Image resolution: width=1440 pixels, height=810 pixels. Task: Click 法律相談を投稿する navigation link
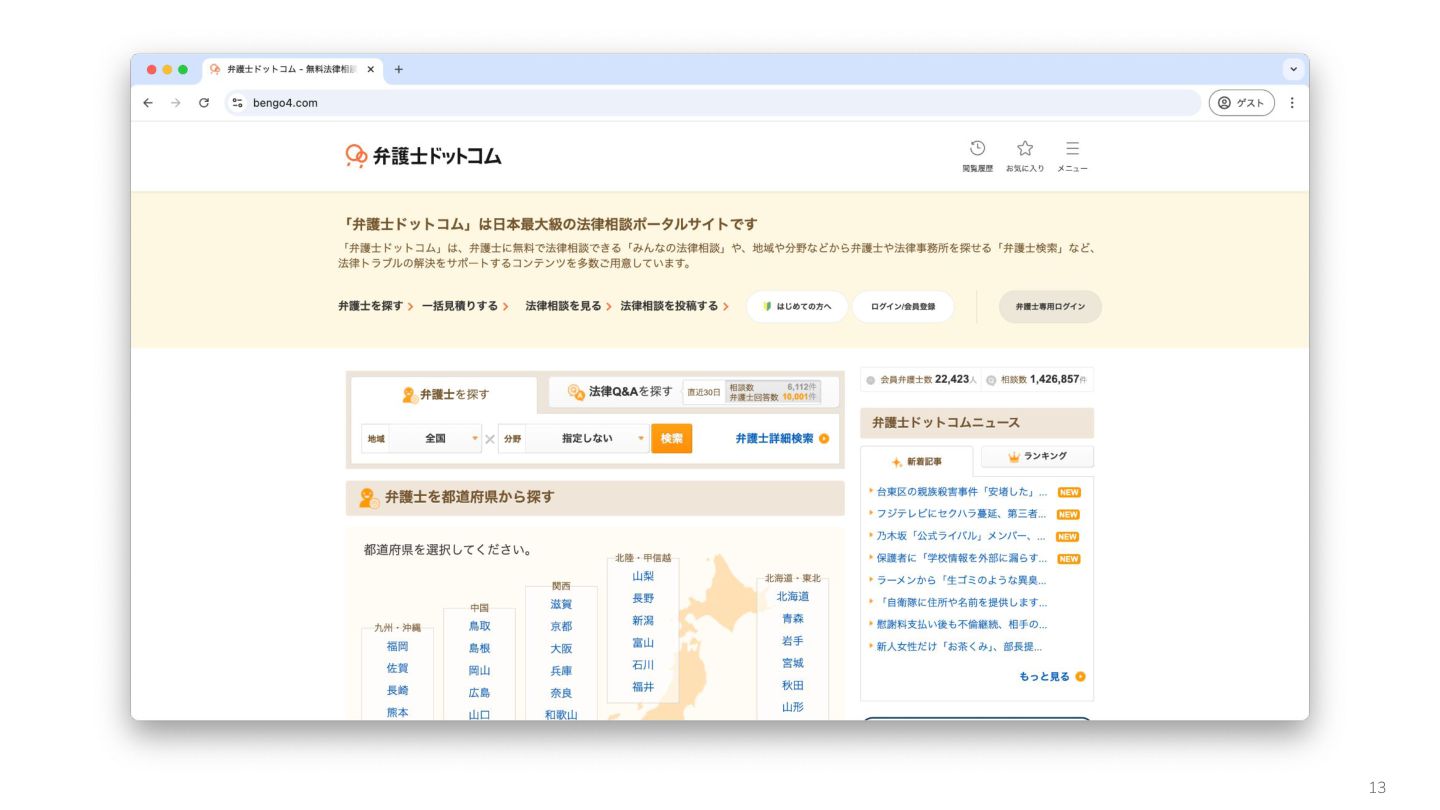(675, 306)
